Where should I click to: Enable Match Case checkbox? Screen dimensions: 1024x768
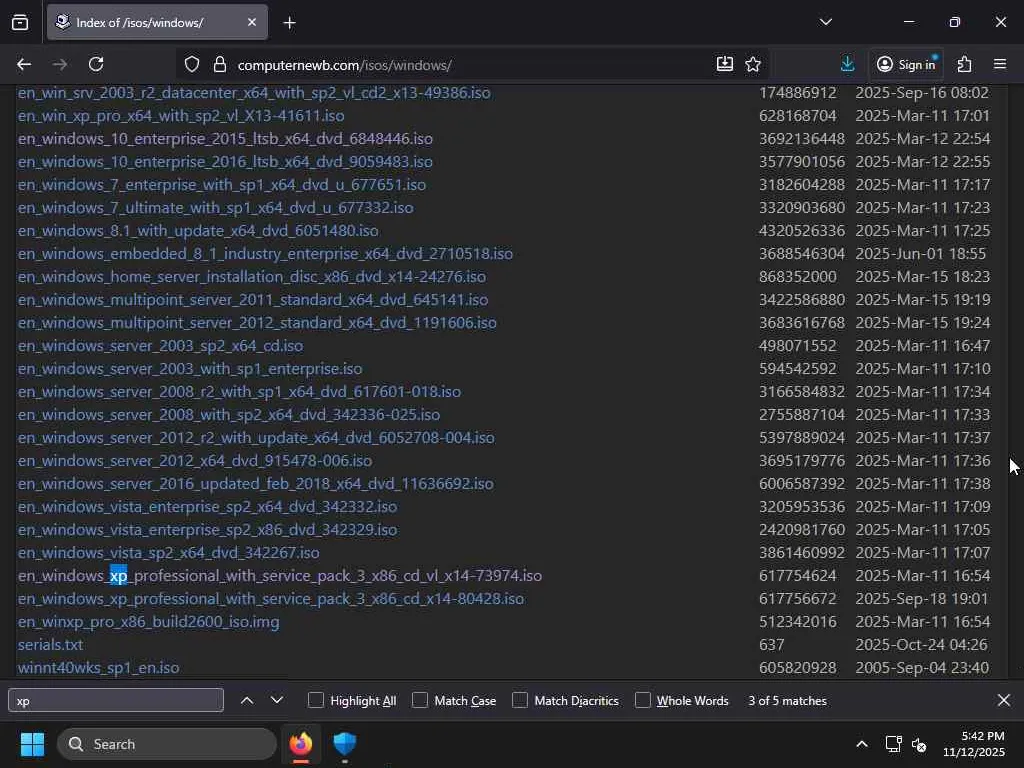420,700
